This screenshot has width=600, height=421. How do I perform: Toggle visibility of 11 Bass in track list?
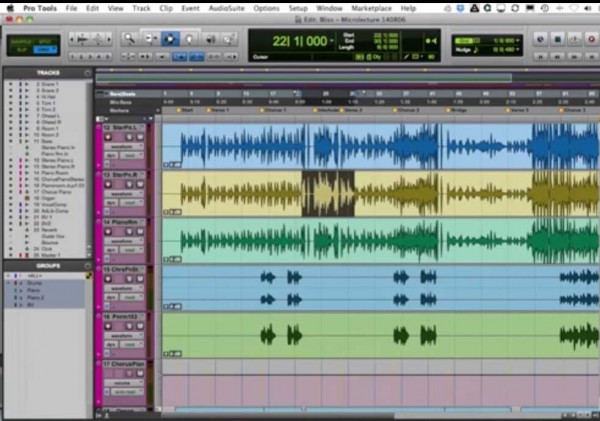(x=11, y=141)
